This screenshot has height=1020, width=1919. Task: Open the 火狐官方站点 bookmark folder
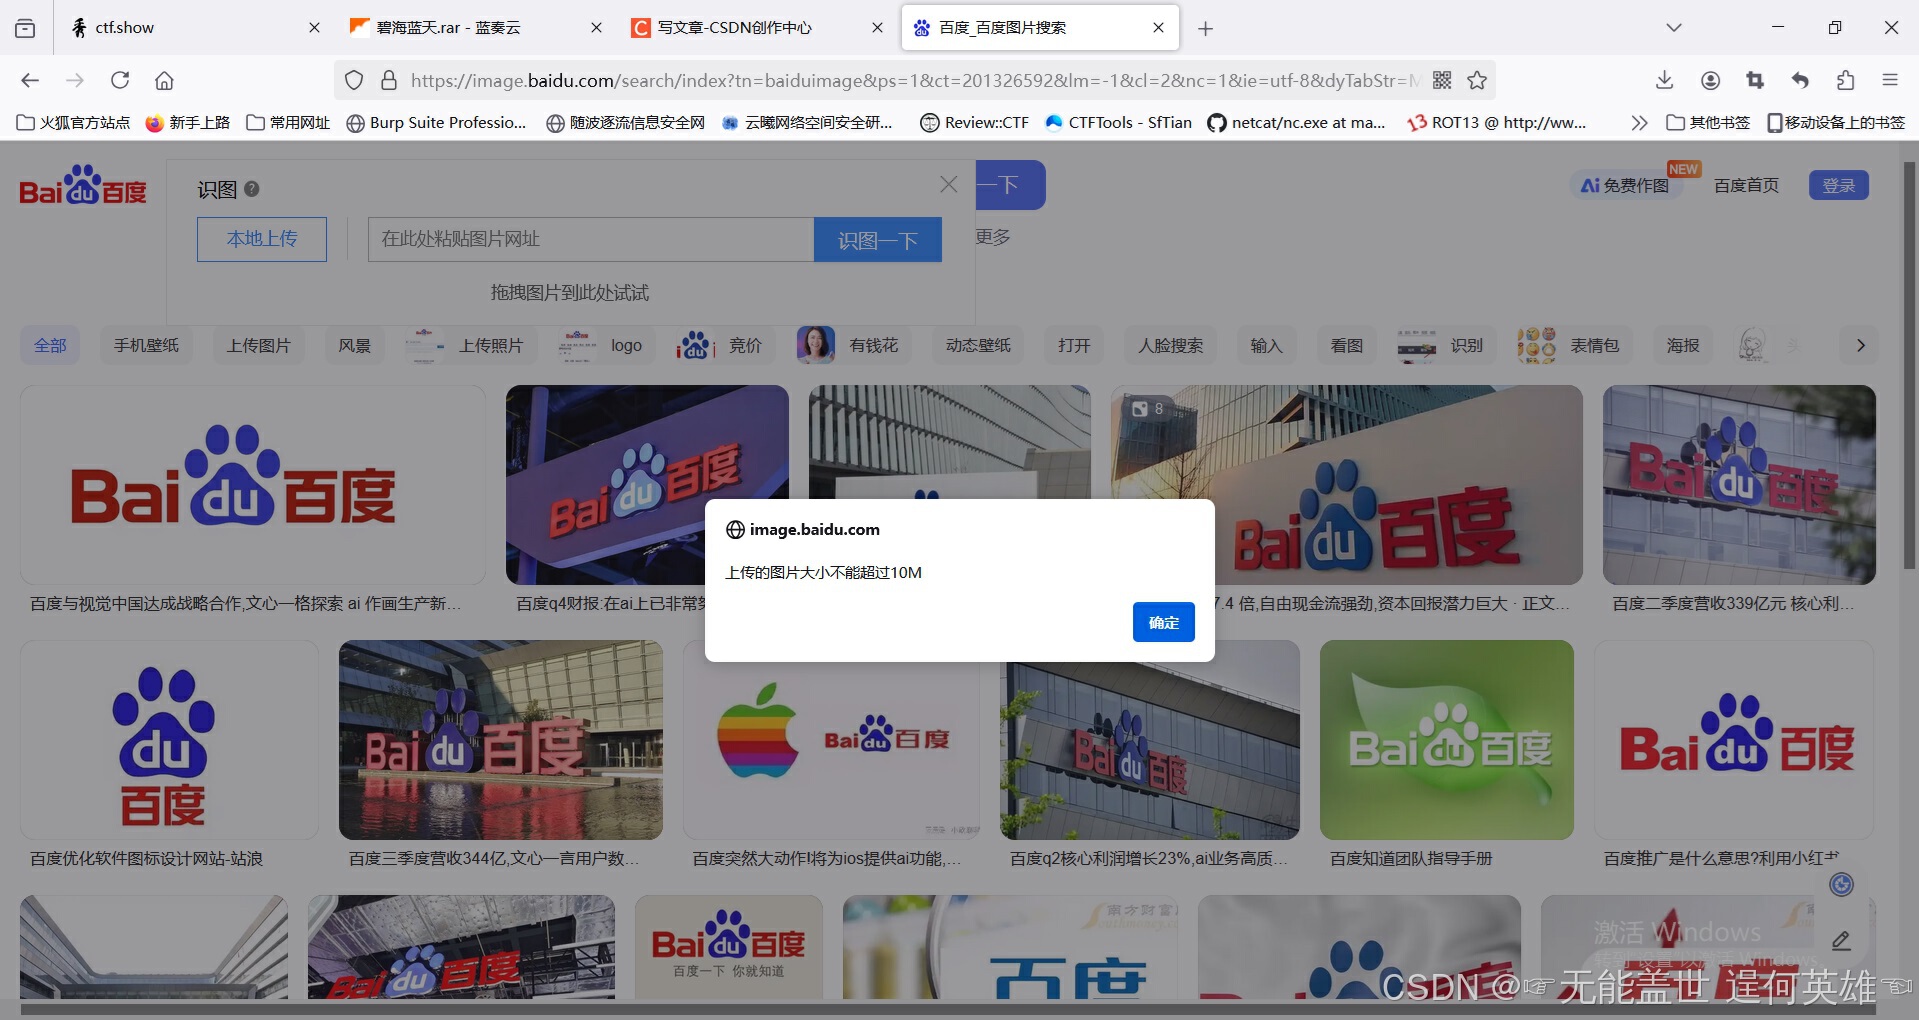tap(73, 122)
